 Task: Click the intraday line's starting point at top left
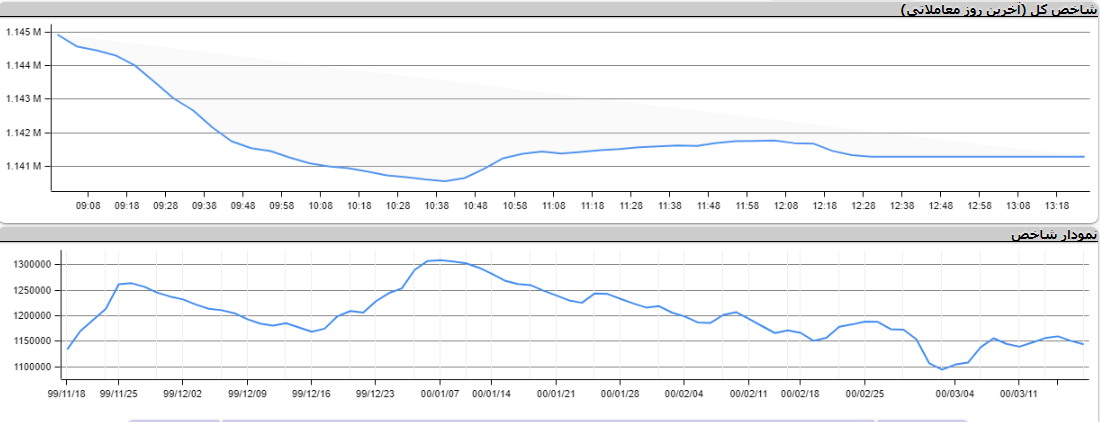click(x=58, y=35)
